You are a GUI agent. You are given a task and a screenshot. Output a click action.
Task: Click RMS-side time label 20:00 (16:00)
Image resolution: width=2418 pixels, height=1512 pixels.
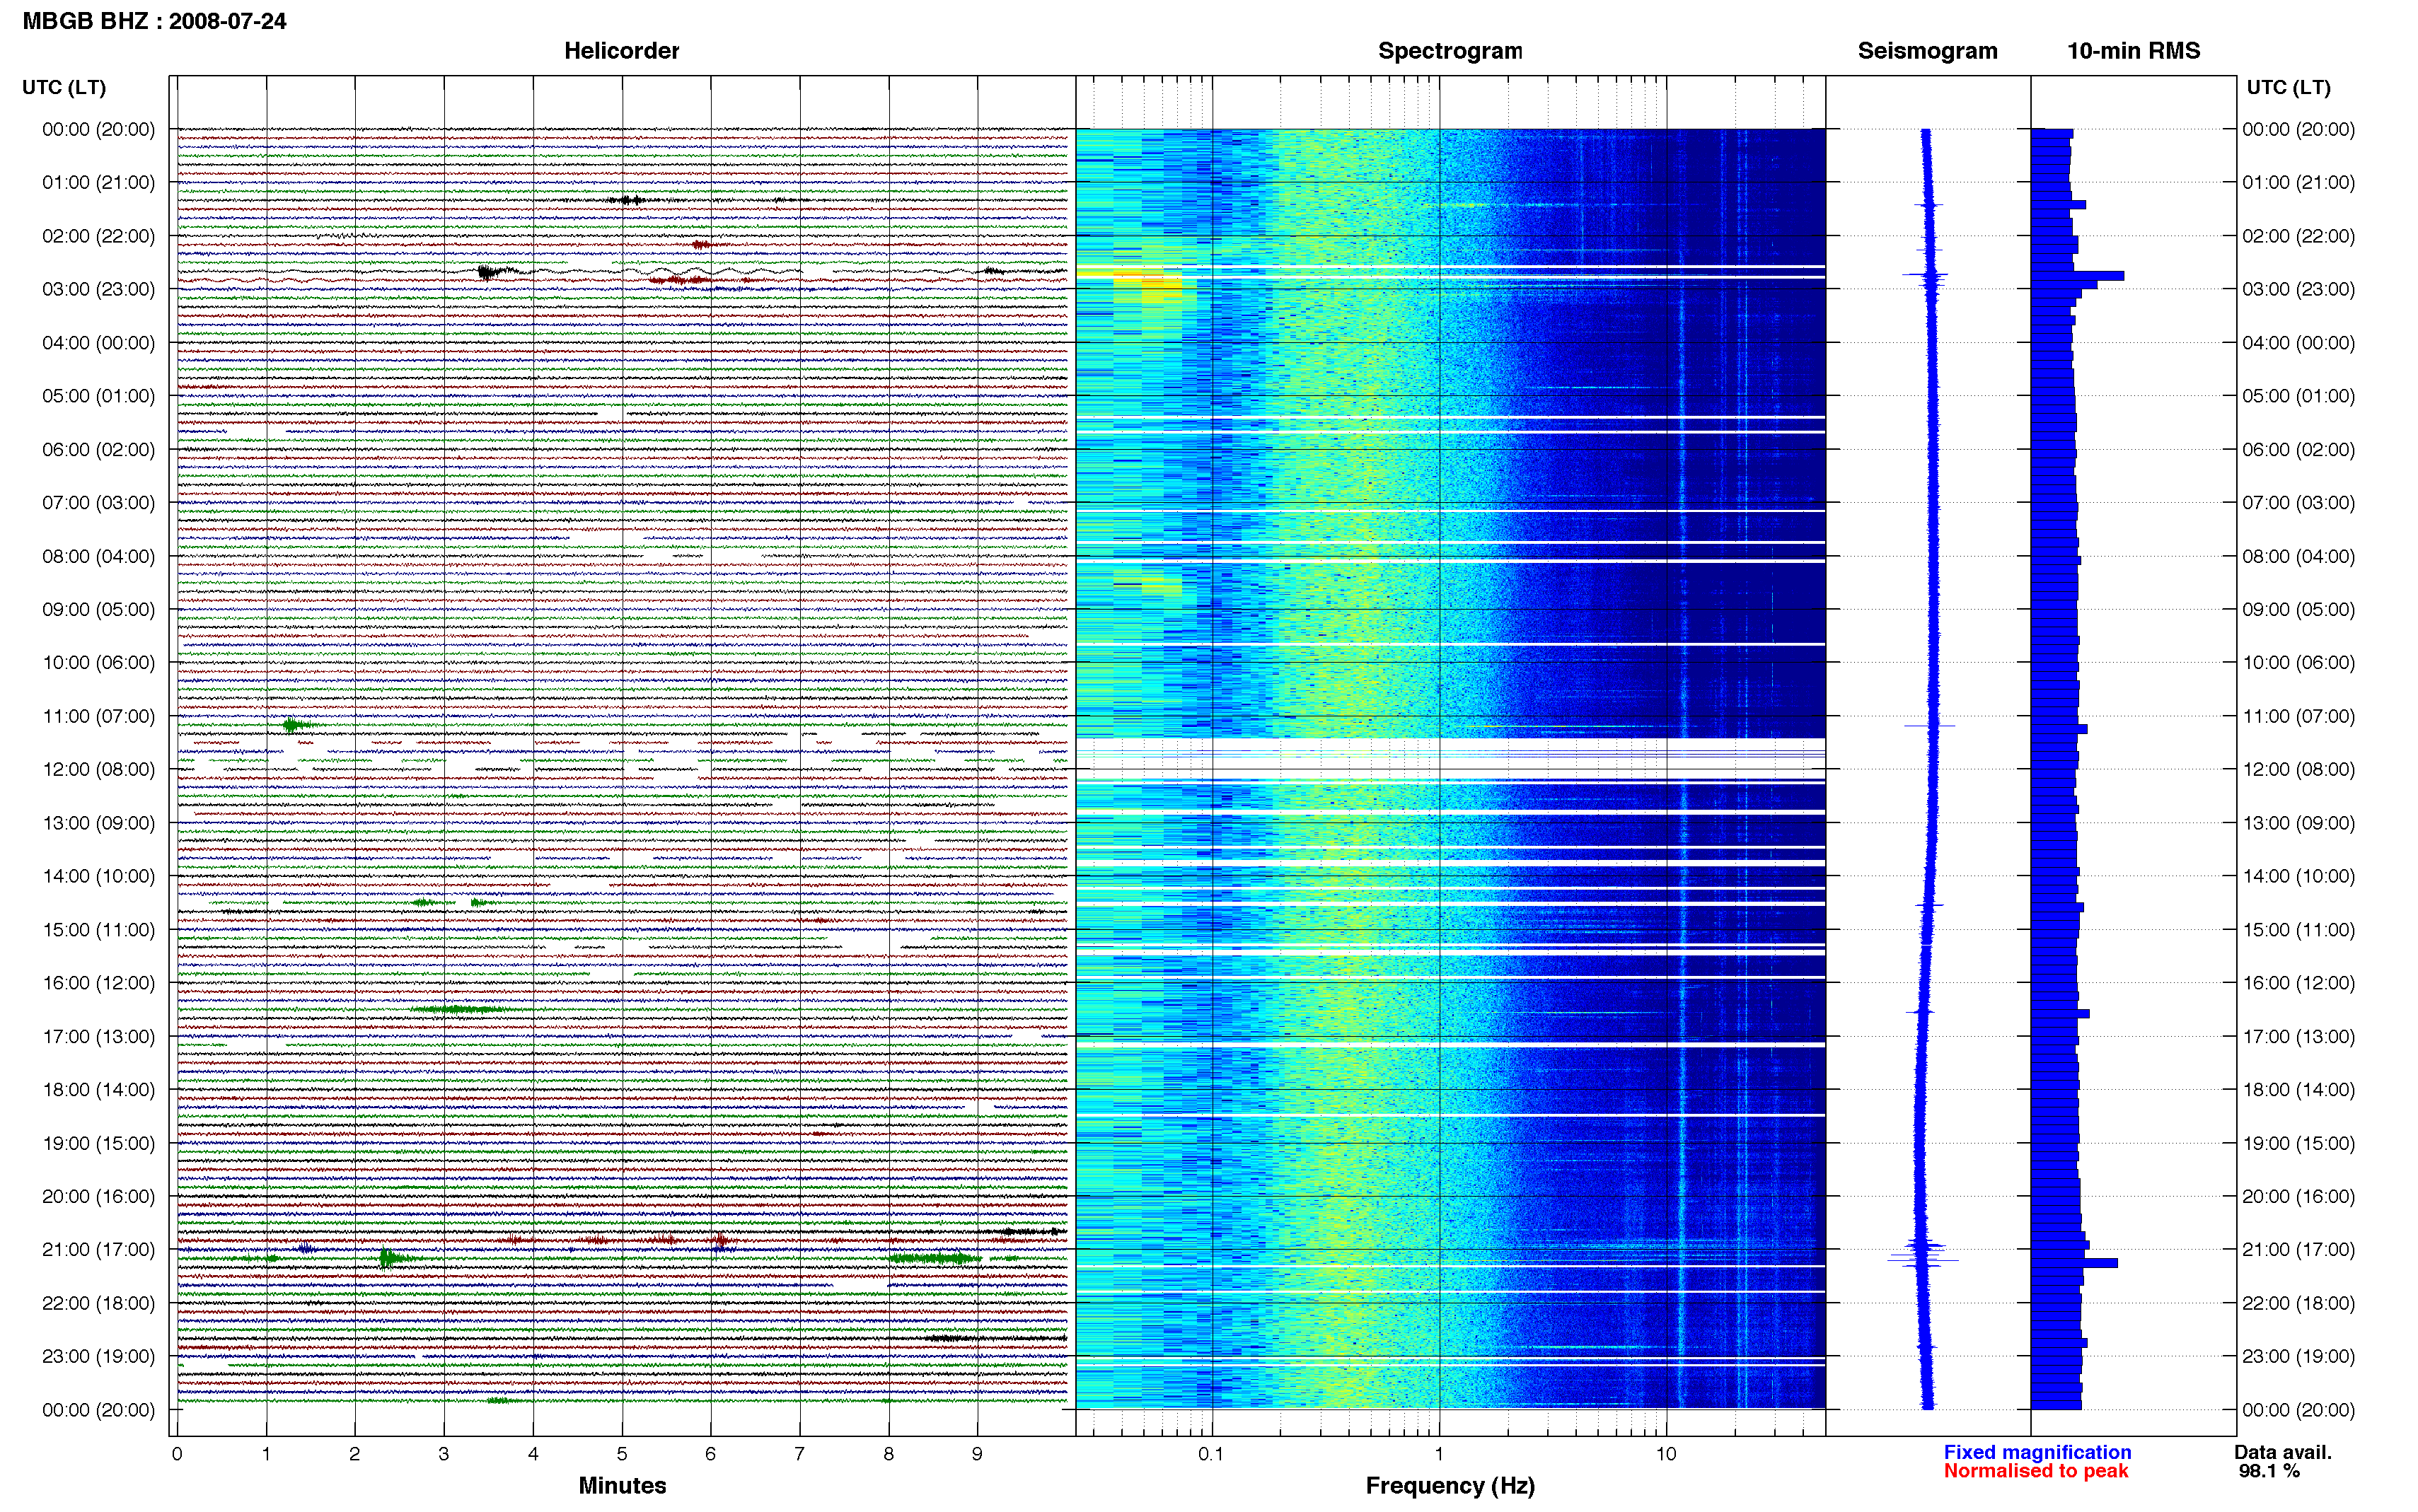2298,1196
